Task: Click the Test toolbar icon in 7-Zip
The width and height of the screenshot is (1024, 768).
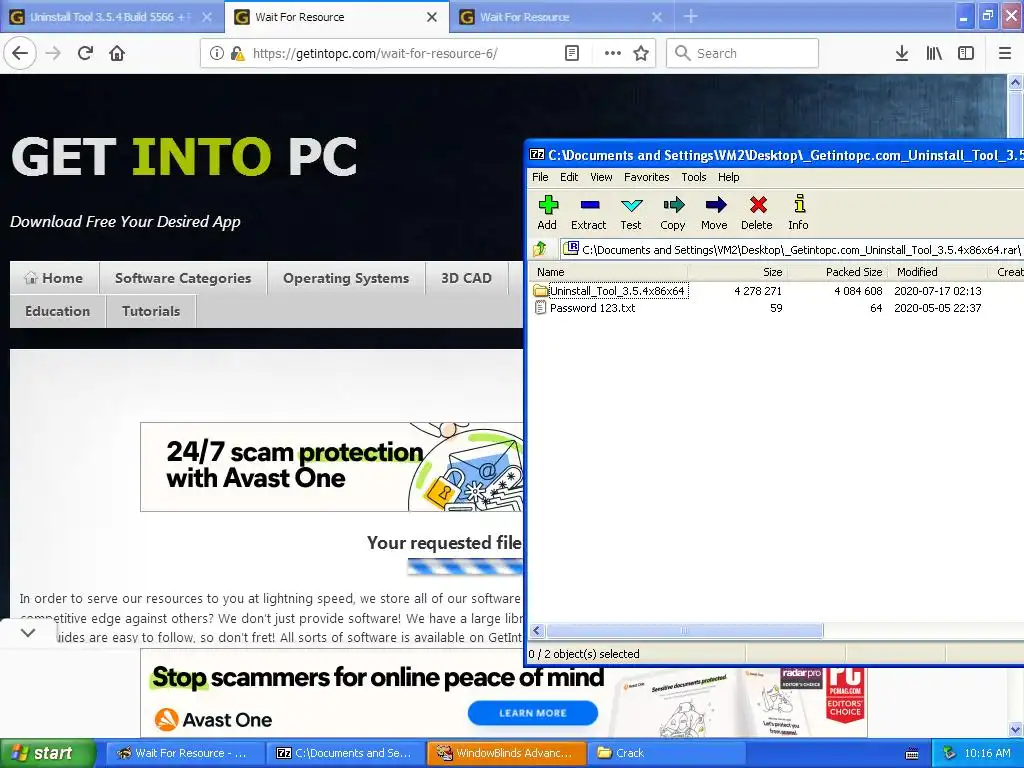Action: pos(631,213)
